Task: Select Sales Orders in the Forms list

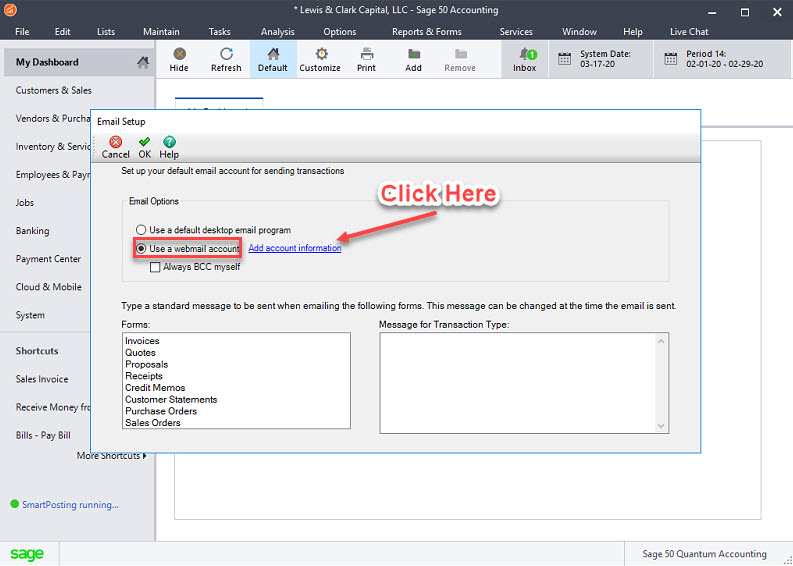Action: (153, 422)
